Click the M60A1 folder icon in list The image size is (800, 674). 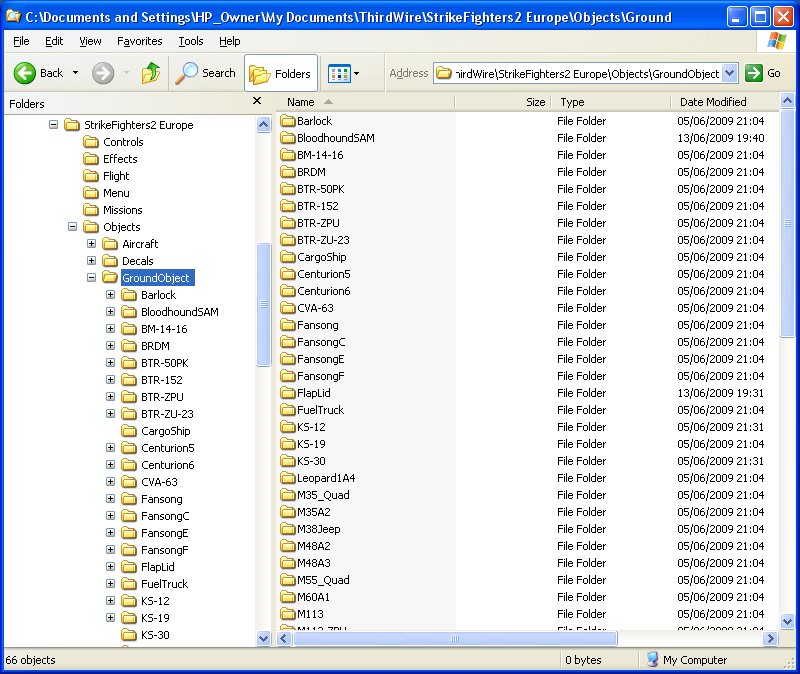288,597
